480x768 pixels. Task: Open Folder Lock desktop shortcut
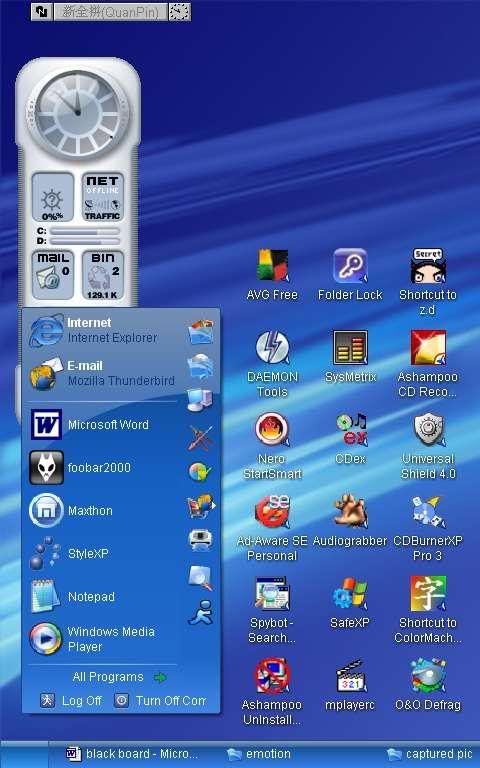[350, 274]
